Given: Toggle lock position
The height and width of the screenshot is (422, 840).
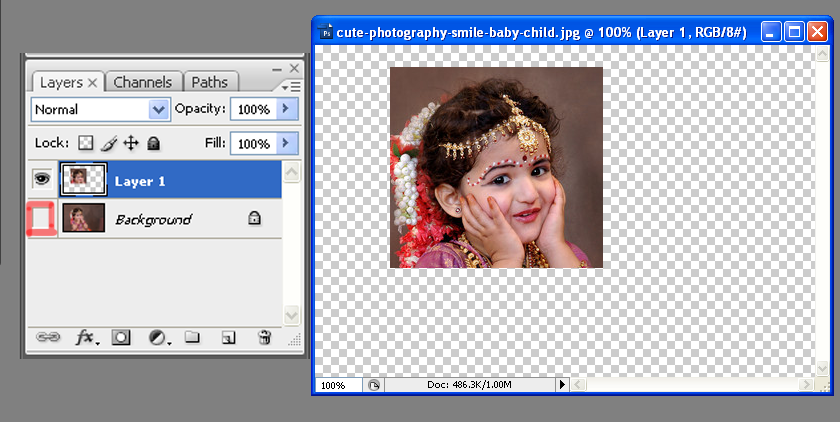Looking at the screenshot, I should (x=131, y=144).
